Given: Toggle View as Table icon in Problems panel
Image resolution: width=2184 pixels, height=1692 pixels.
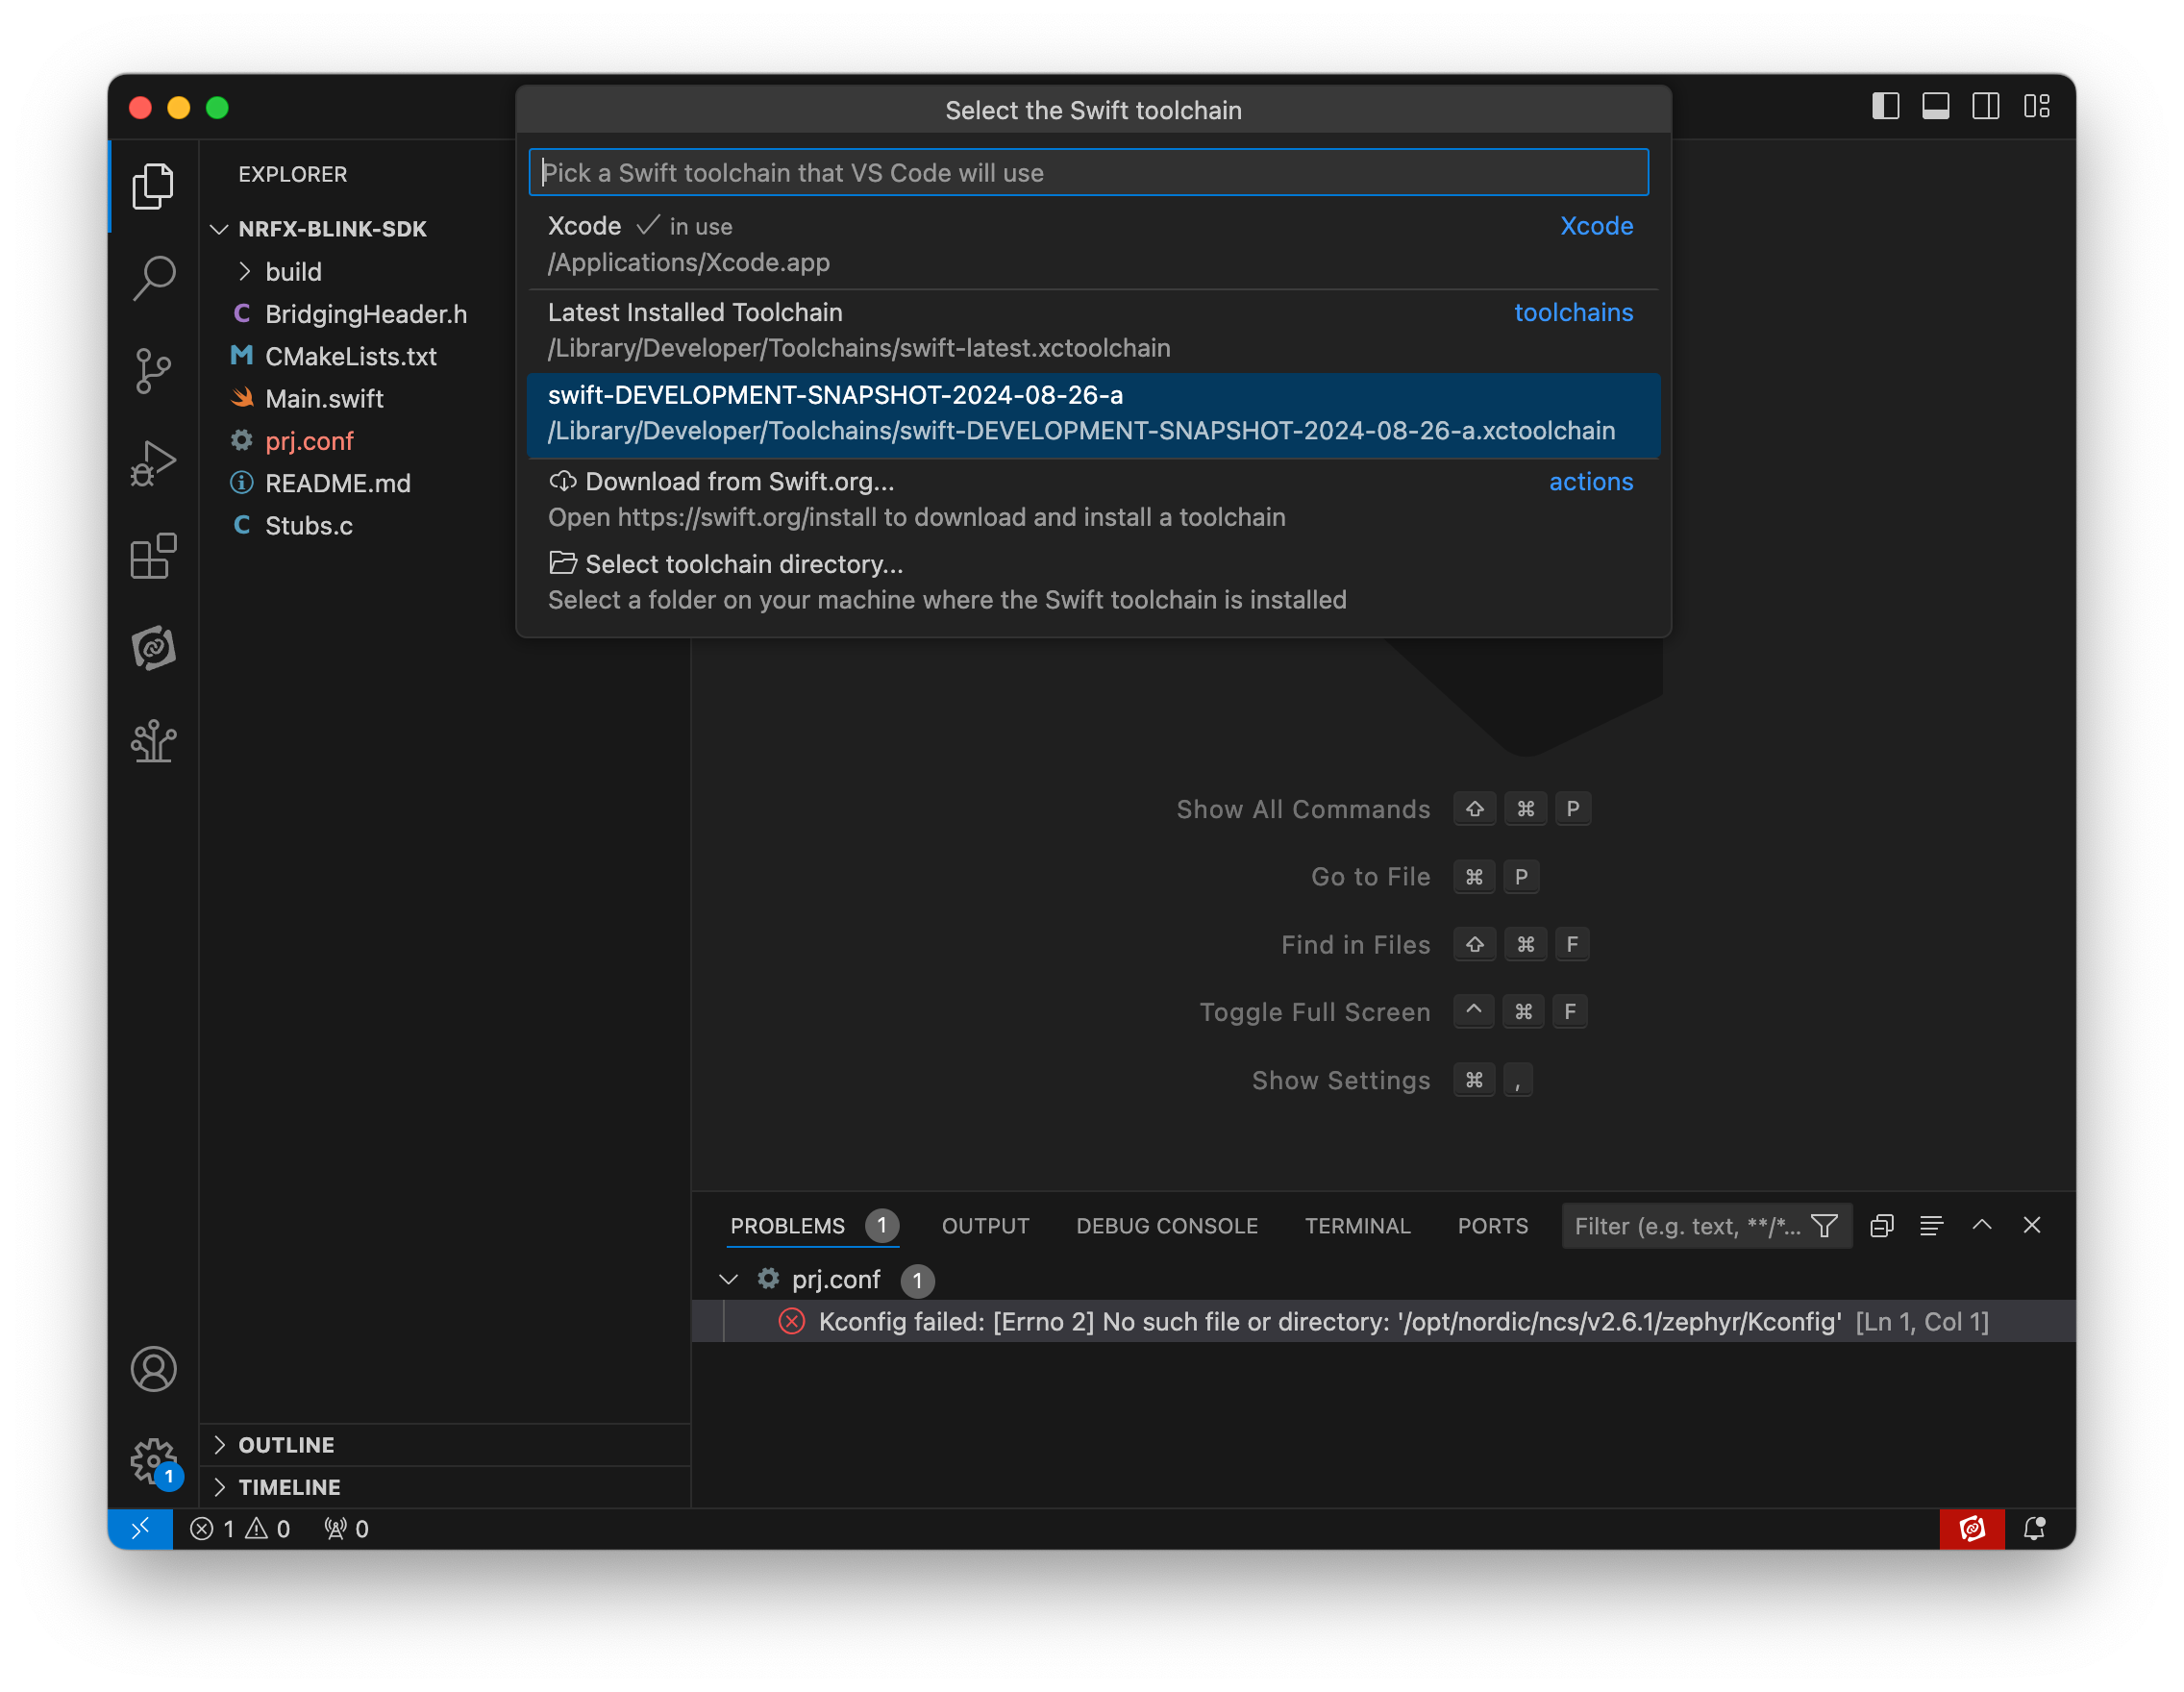Looking at the screenshot, I should 1932,1226.
